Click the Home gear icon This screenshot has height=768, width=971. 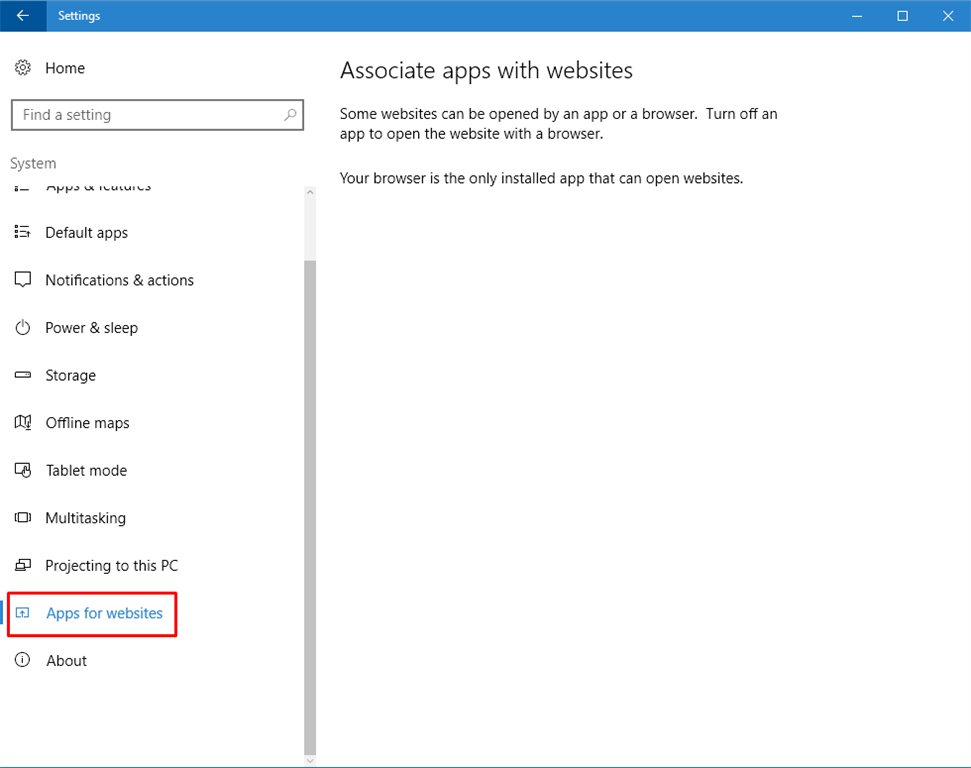22,68
